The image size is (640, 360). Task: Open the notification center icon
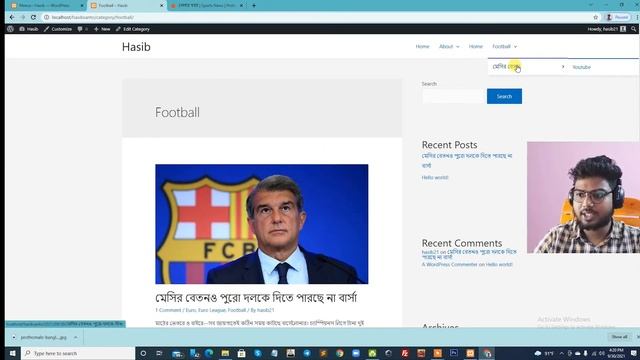(x=633, y=353)
